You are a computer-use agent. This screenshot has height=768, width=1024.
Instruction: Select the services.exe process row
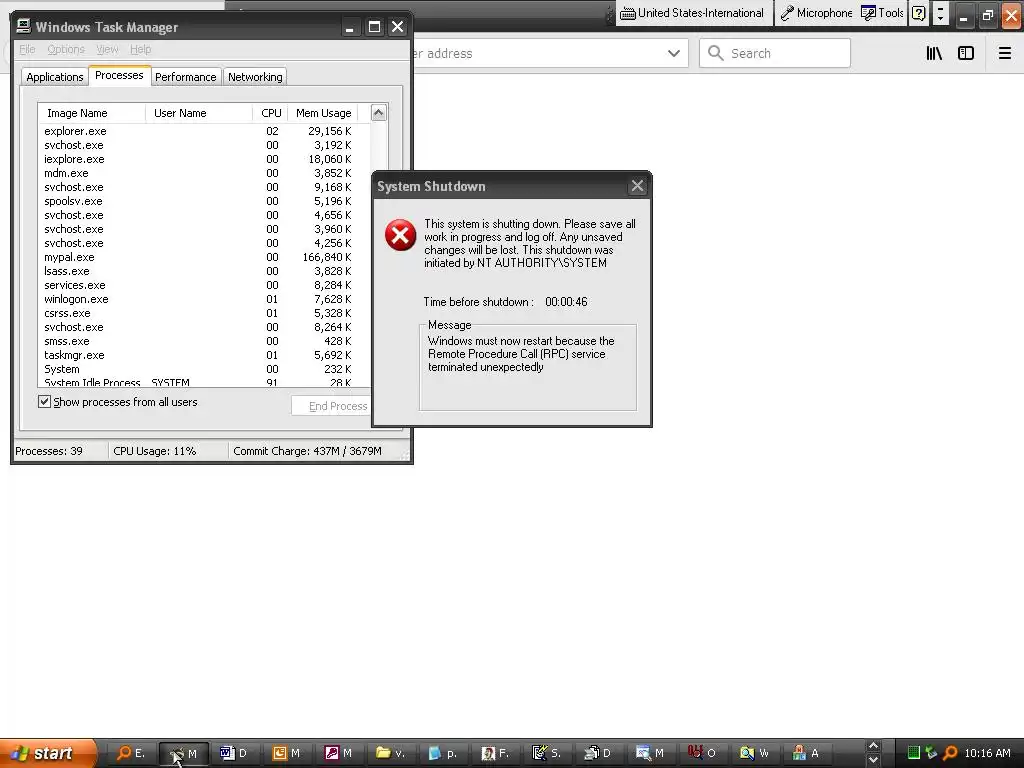[x=204, y=285]
